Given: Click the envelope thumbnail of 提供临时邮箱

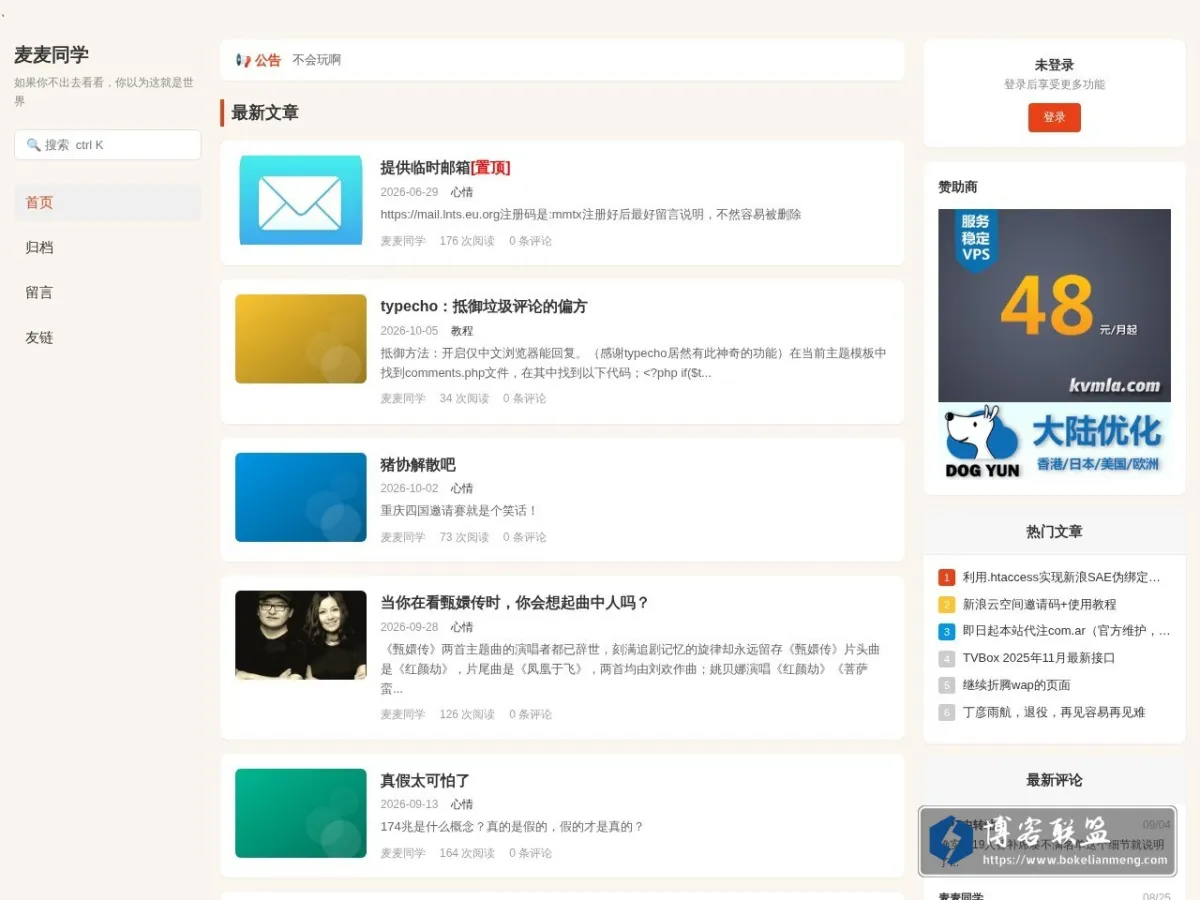Looking at the screenshot, I should pos(301,200).
